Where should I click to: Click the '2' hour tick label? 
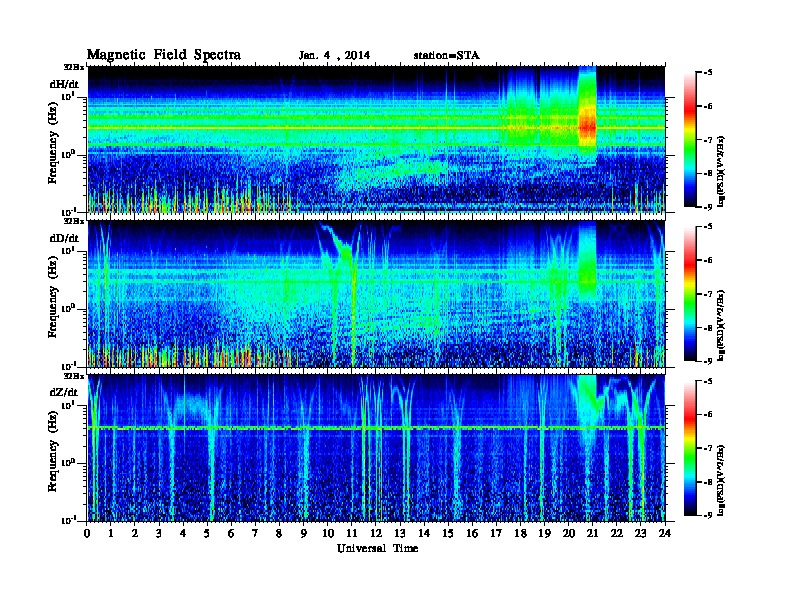[x=135, y=534]
